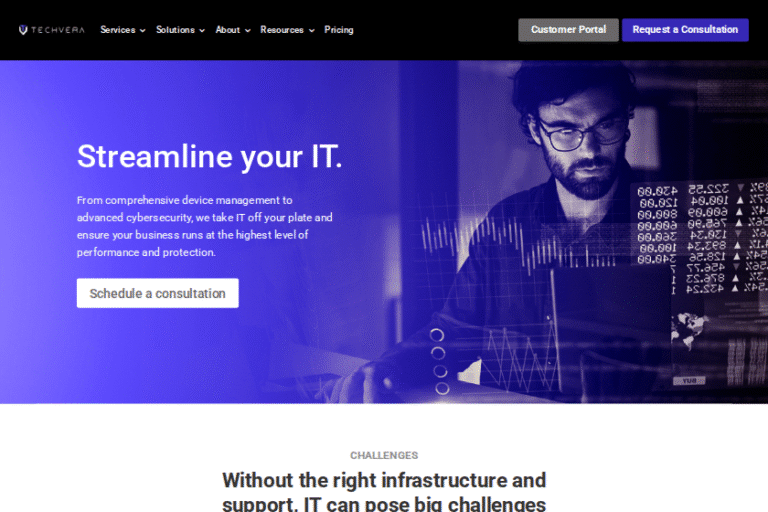Click the CHALLENGES section label

pyautogui.click(x=384, y=455)
